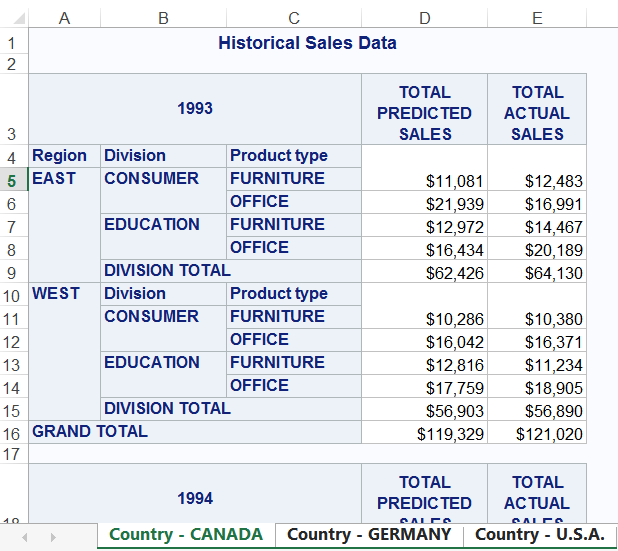618x551 pixels.
Task: Select the Historical Sales Data title cell
Action: 307,43
